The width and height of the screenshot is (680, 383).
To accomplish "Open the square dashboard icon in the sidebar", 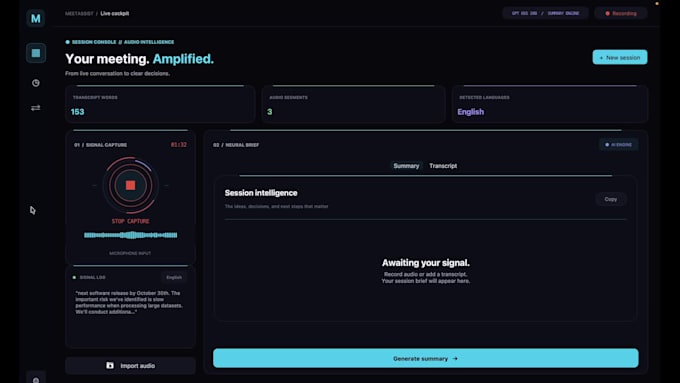I will tap(36, 53).
